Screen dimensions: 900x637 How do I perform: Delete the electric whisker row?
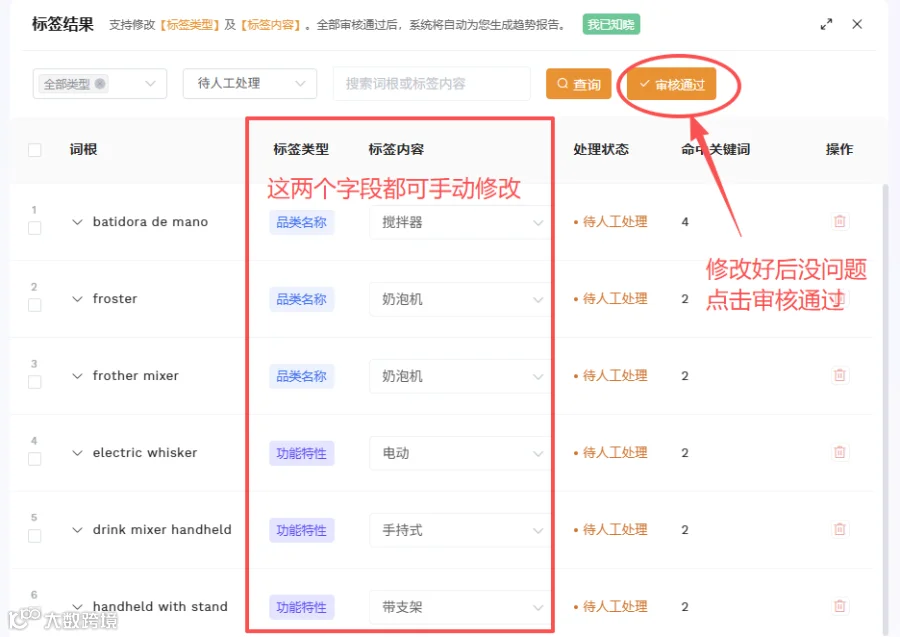[839, 452]
